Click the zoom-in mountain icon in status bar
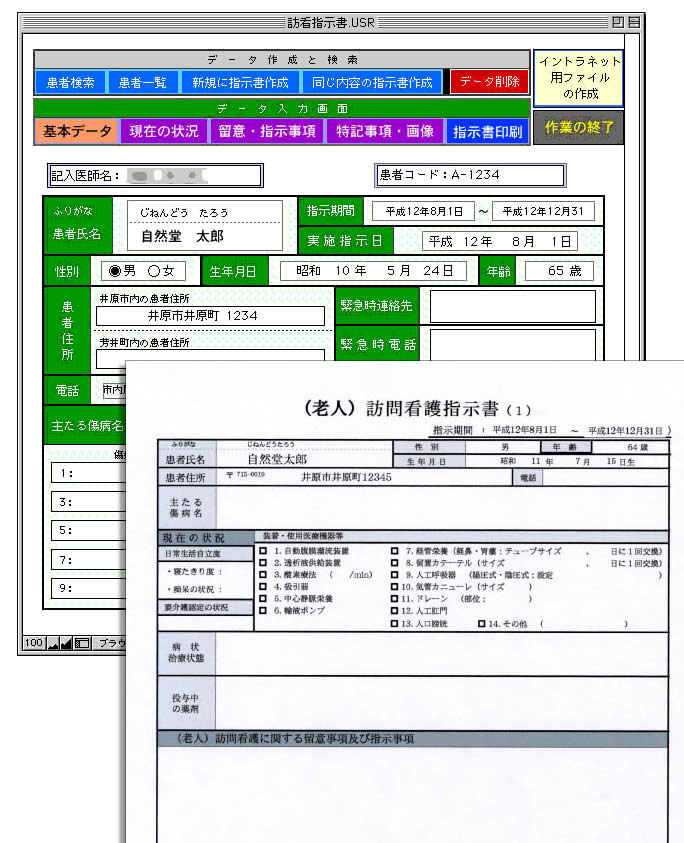The width and height of the screenshot is (684, 843). pyautogui.click(x=66, y=643)
